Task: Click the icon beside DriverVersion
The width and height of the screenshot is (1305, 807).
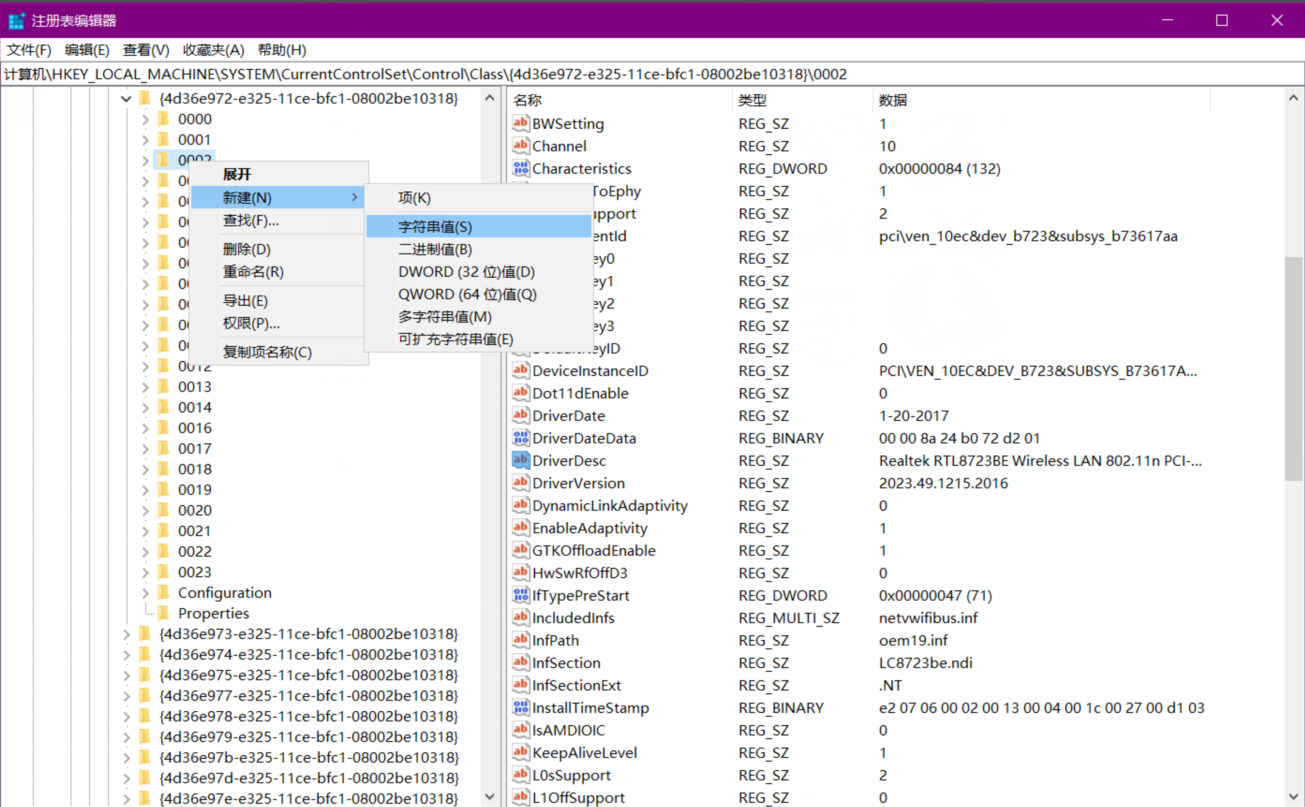Action: pos(520,483)
